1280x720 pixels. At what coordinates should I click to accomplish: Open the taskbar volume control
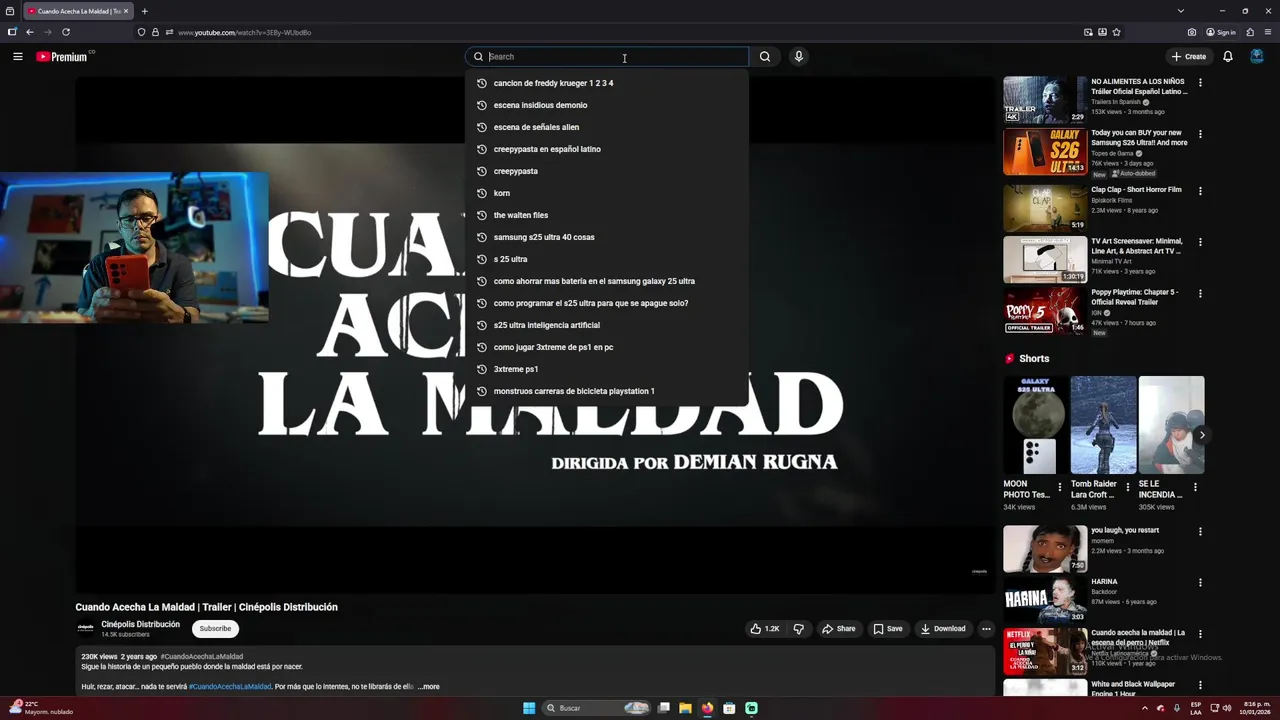(1227, 708)
